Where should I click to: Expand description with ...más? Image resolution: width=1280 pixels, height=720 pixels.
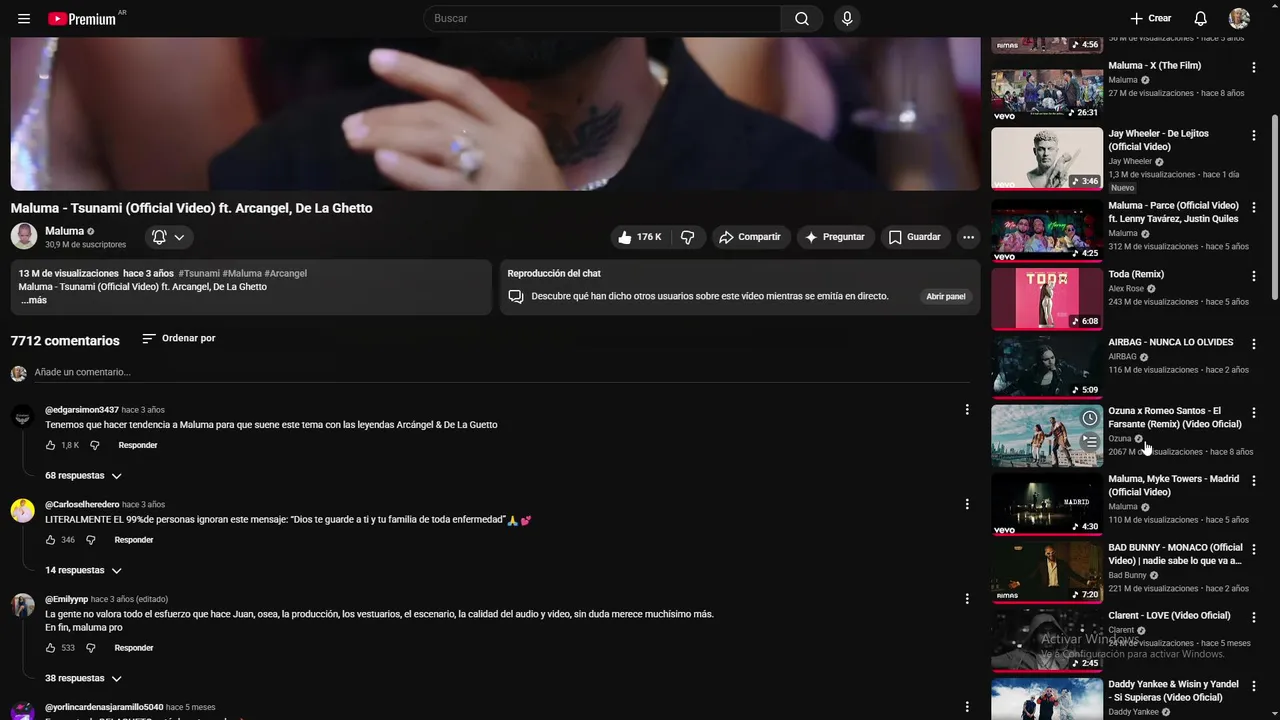33,300
